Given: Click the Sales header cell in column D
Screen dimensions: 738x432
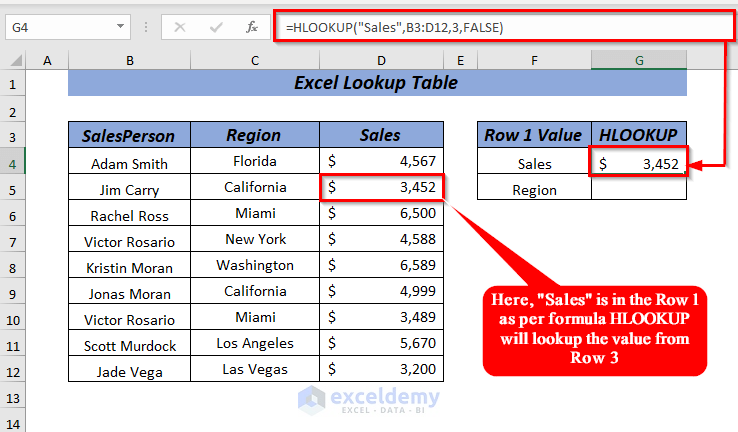Looking at the screenshot, I should coord(381,135).
